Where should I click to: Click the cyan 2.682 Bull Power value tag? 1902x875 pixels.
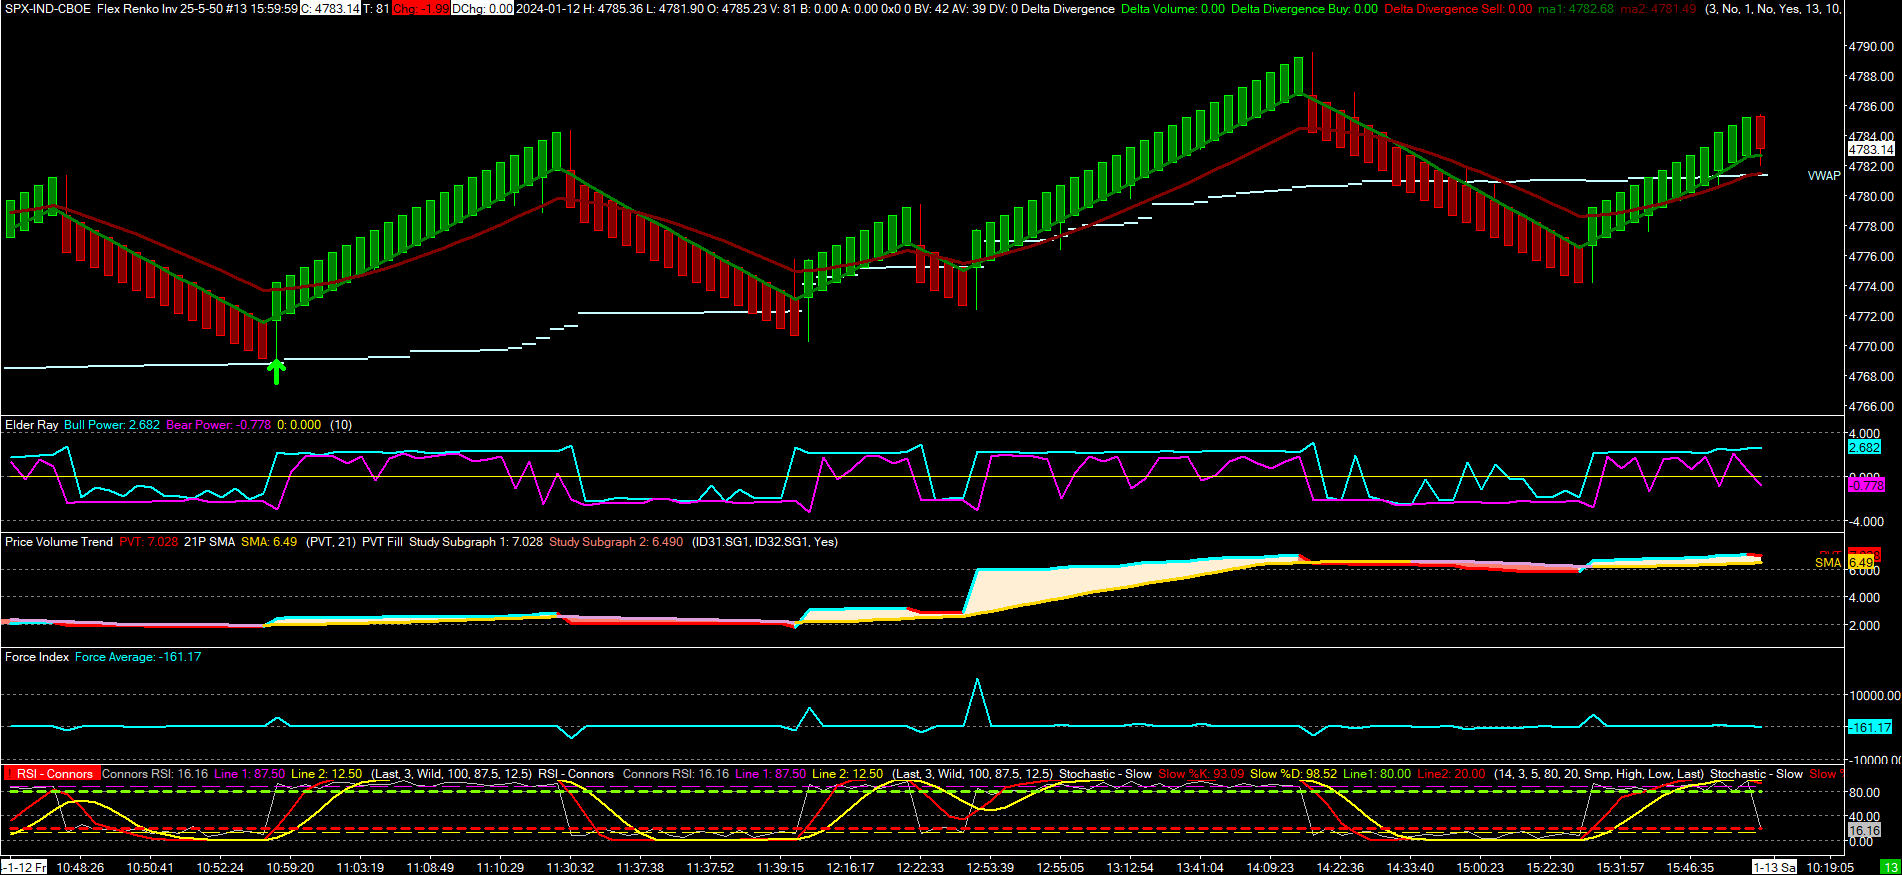[x=1864, y=447]
